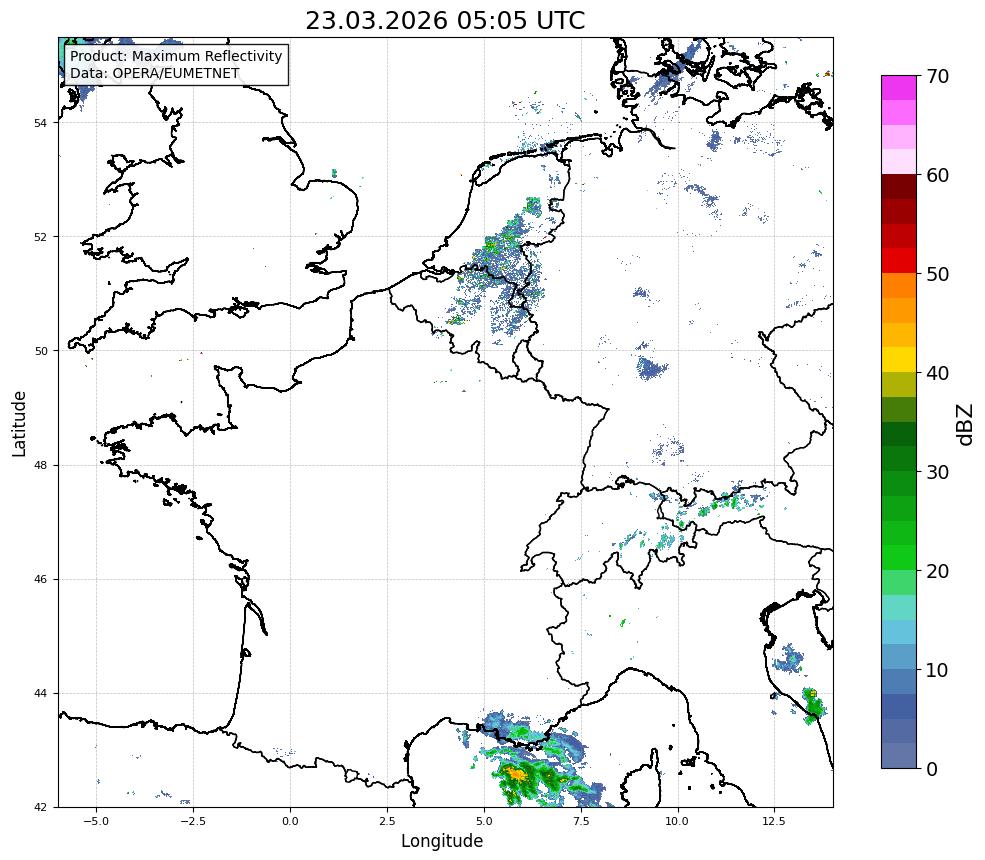Select the longitude tick label 5.0
This screenshot has width=985, height=860.
pyautogui.click(x=484, y=821)
